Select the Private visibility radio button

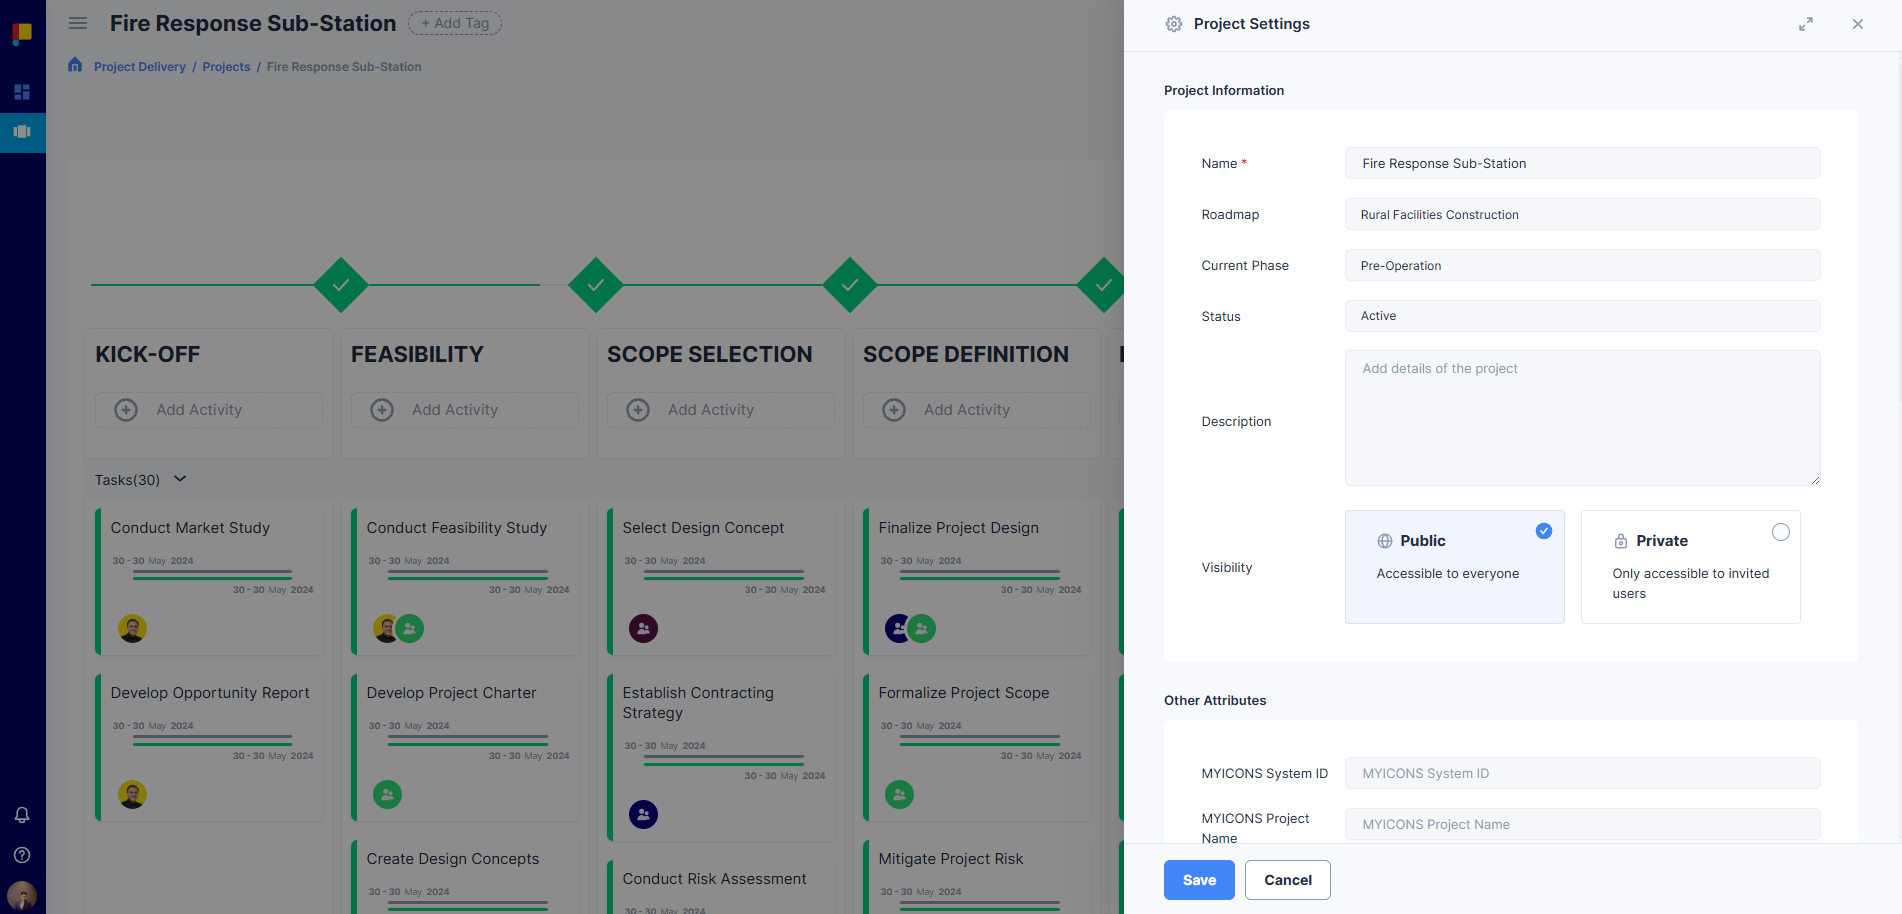(x=1780, y=532)
